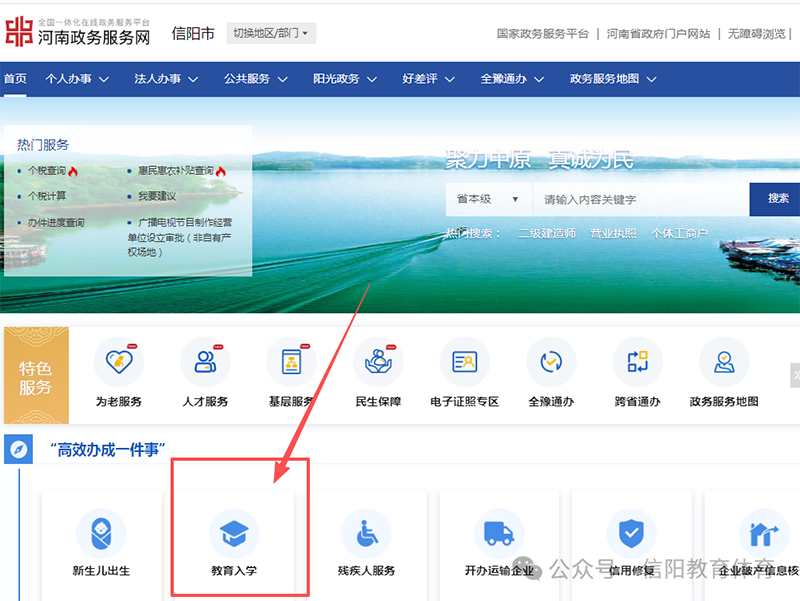Click the 特色服务 orange panel
The height and width of the screenshot is (601, 800).
[x=36, y=375]
